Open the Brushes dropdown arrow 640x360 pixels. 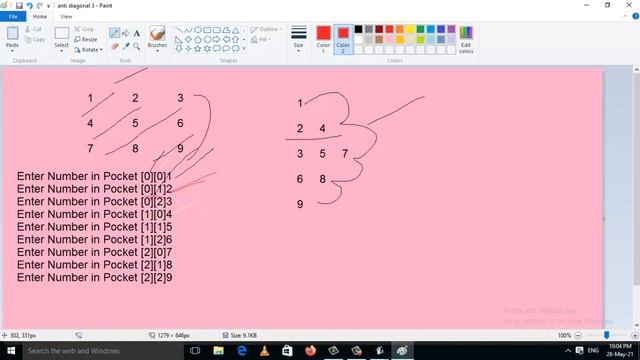tap(157, 51)
